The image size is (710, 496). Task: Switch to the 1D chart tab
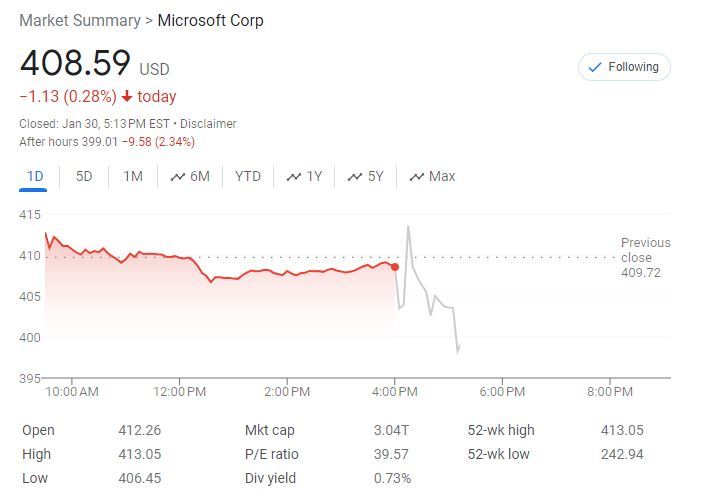[x=35, y=177]
